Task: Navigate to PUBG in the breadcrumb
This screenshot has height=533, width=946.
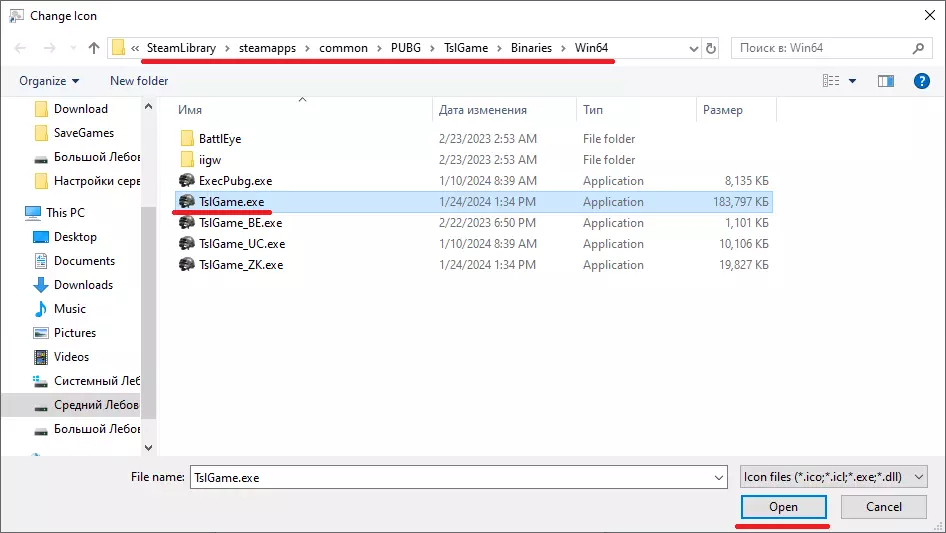Action: point(405,48)
